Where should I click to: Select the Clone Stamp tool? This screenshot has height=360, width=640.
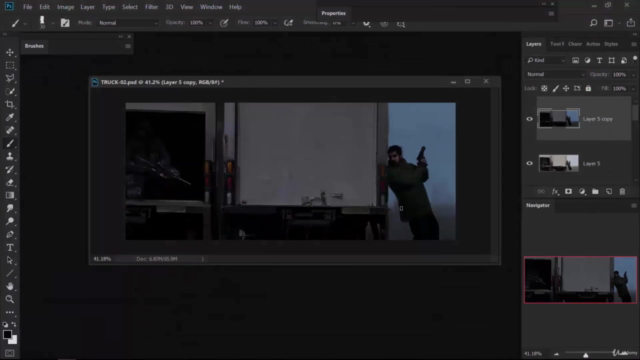(10, 156)
